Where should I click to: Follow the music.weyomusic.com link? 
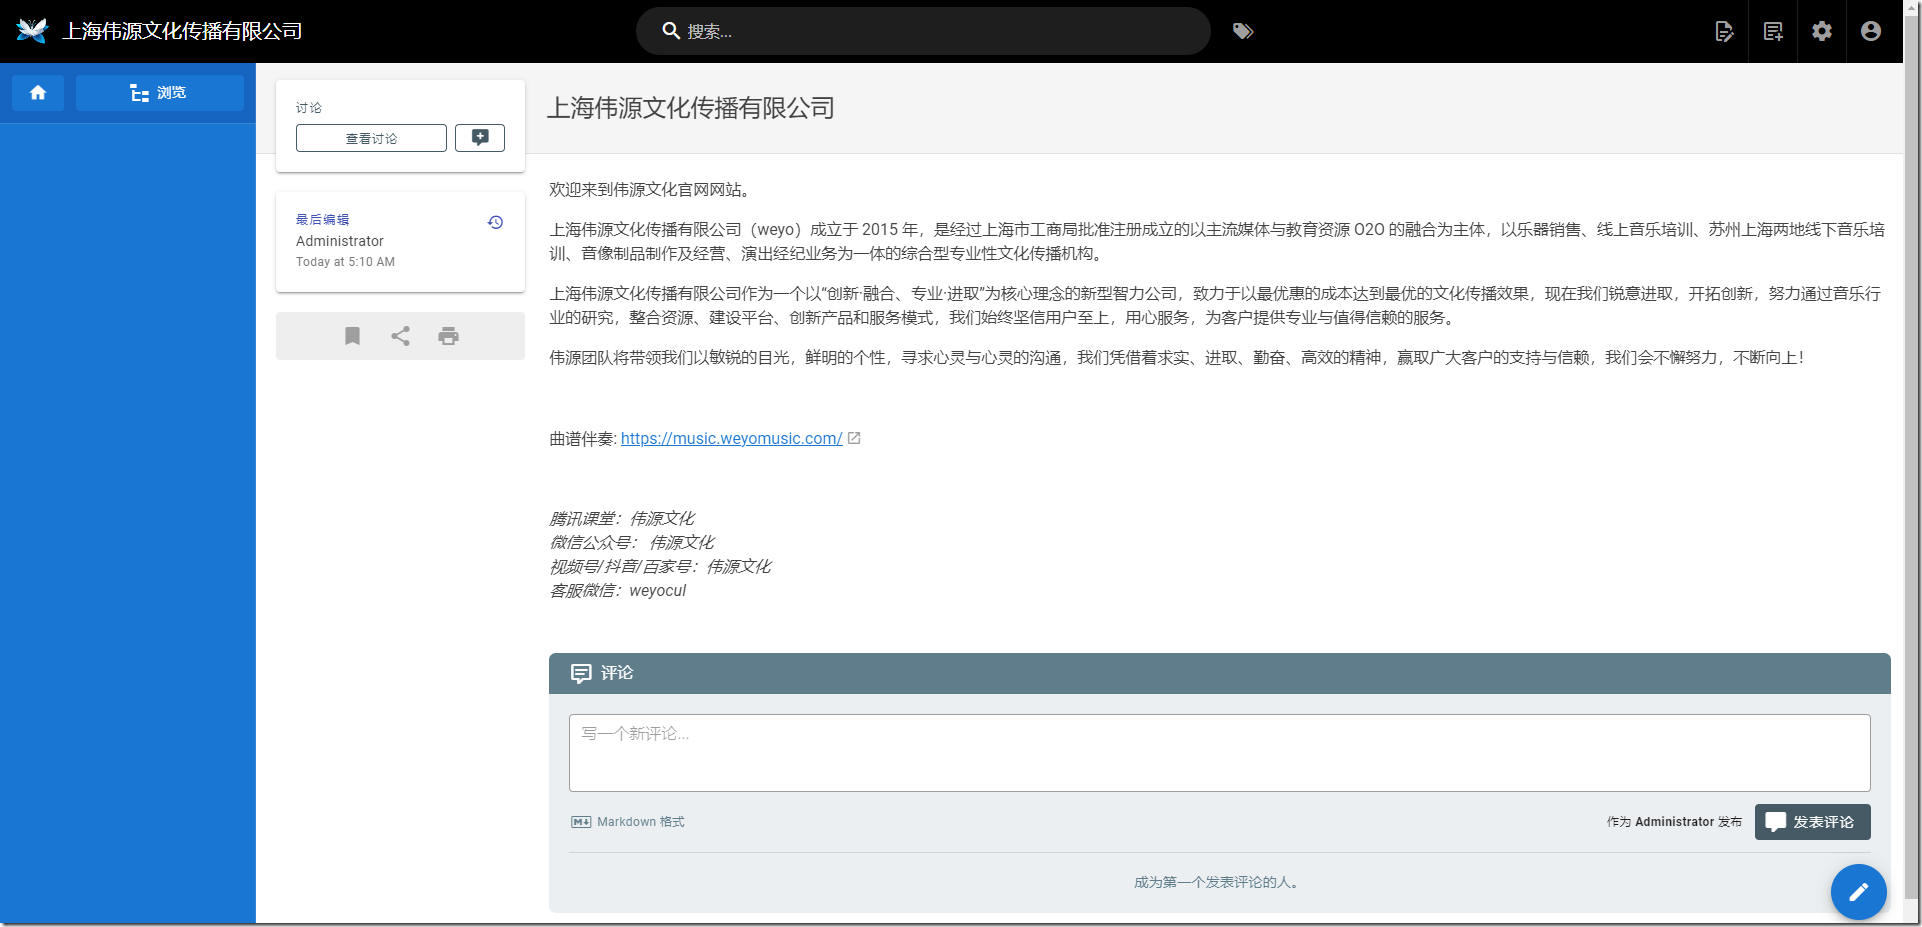tap(730, 438)
